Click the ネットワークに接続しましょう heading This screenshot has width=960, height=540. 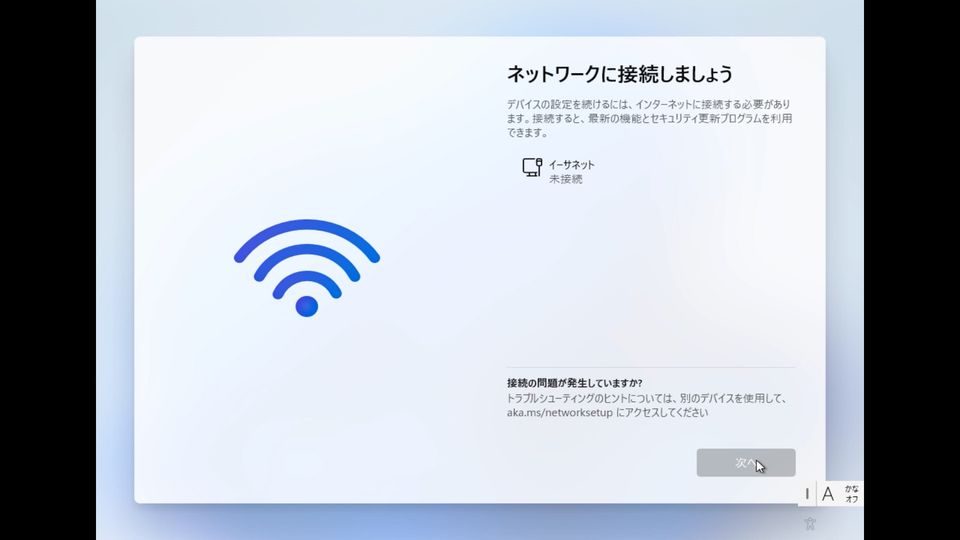pyautogui.click(x=620, y=74)
